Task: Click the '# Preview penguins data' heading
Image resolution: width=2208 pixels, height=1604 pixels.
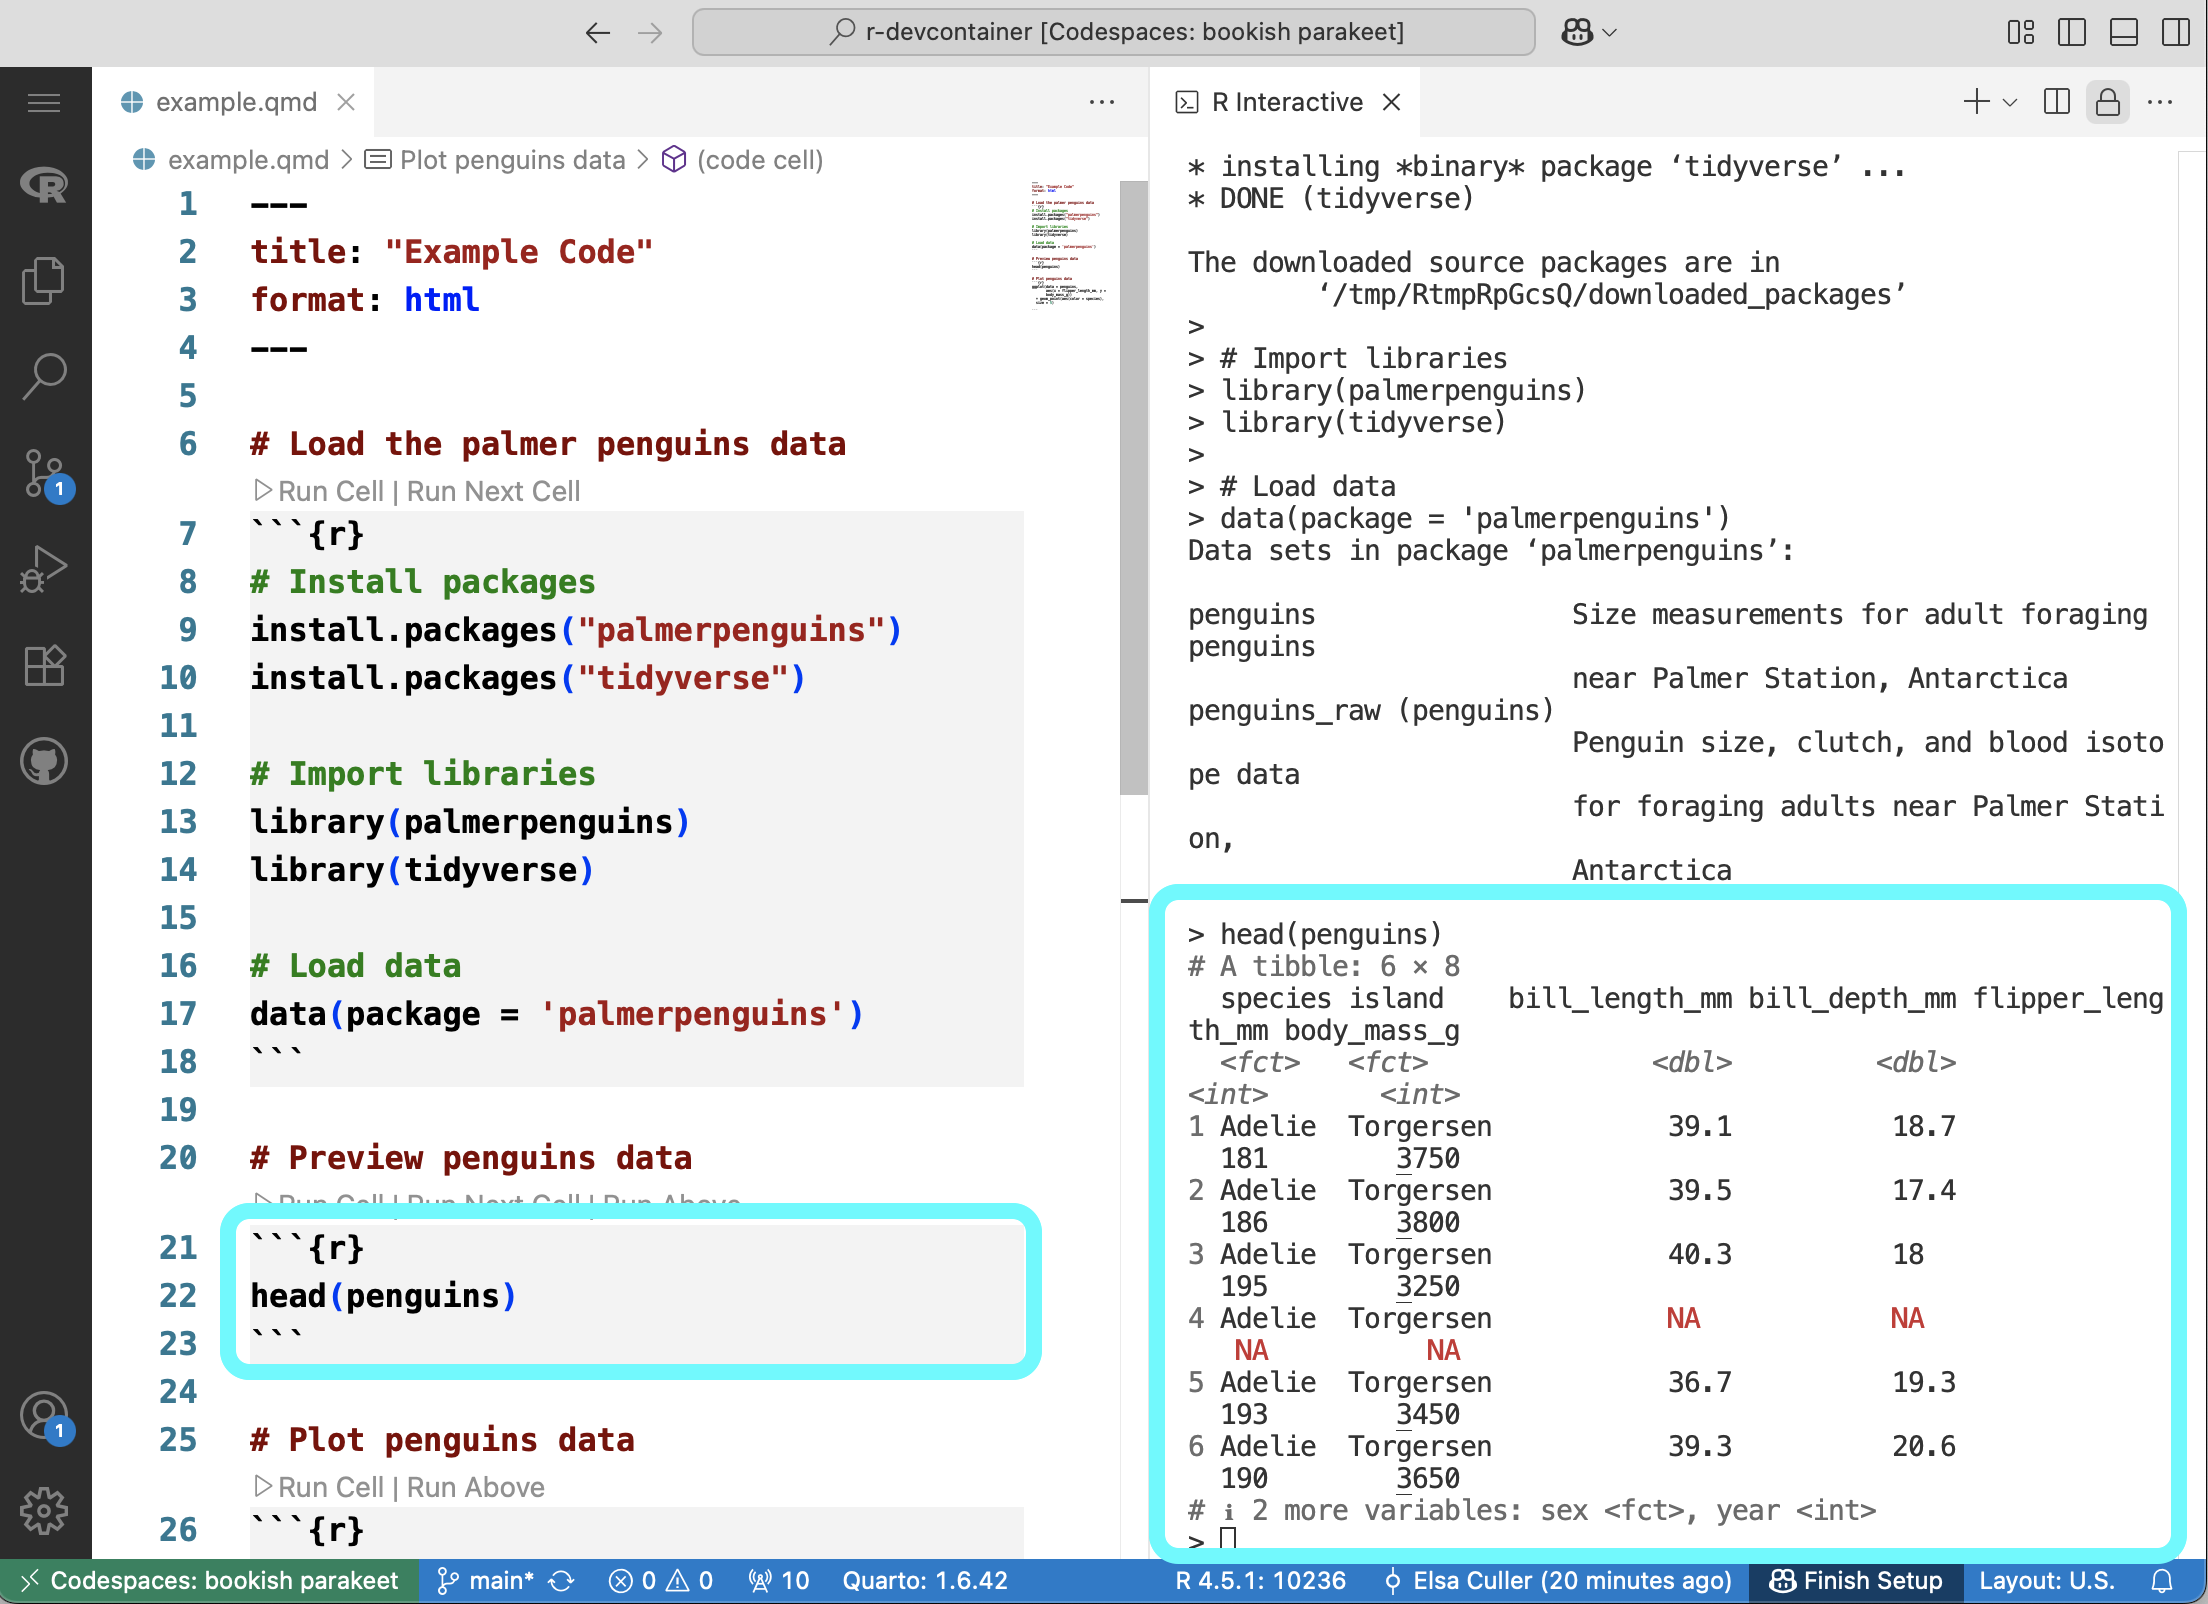Action: [471, 1158]
